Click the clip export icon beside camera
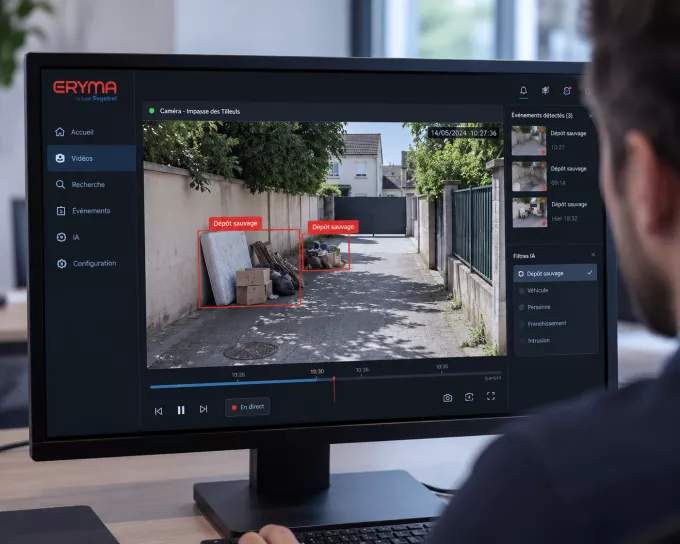680x544 pixels. (x=469, y=397)
